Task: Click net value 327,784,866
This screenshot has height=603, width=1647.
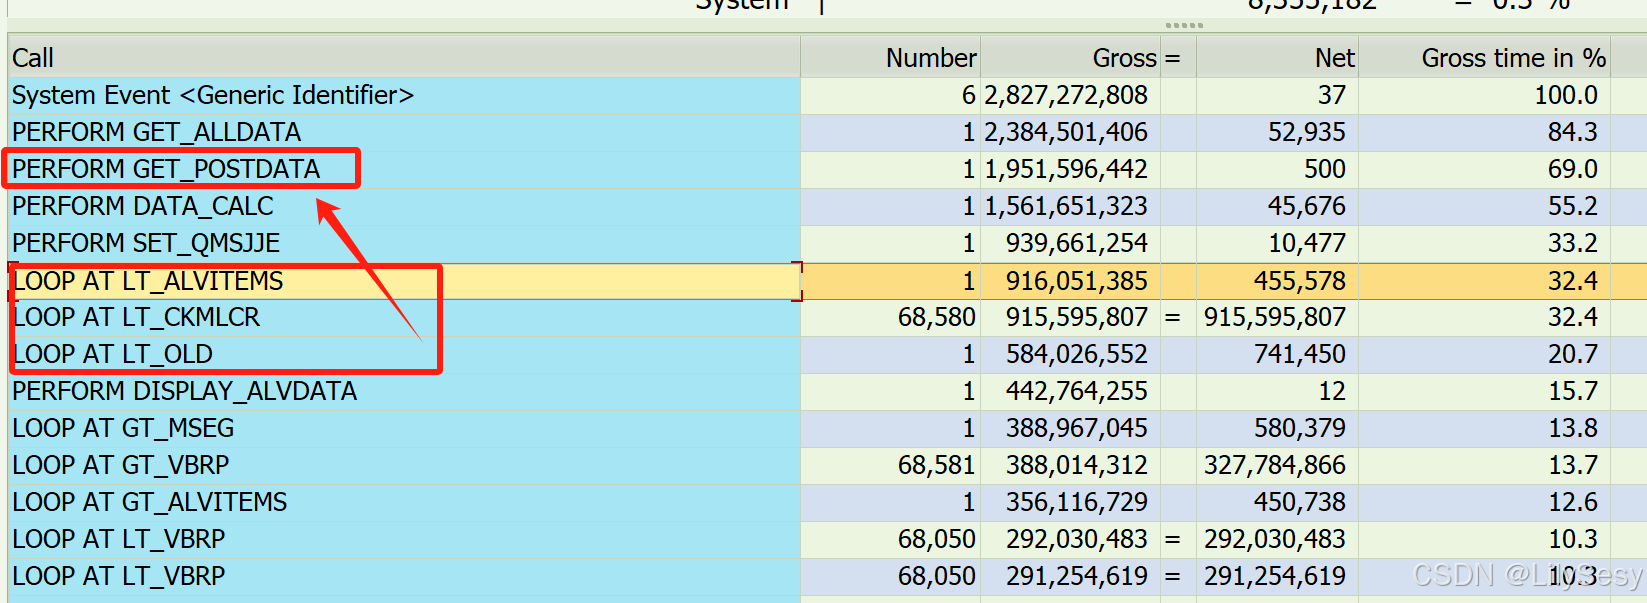Action: 1275,465
